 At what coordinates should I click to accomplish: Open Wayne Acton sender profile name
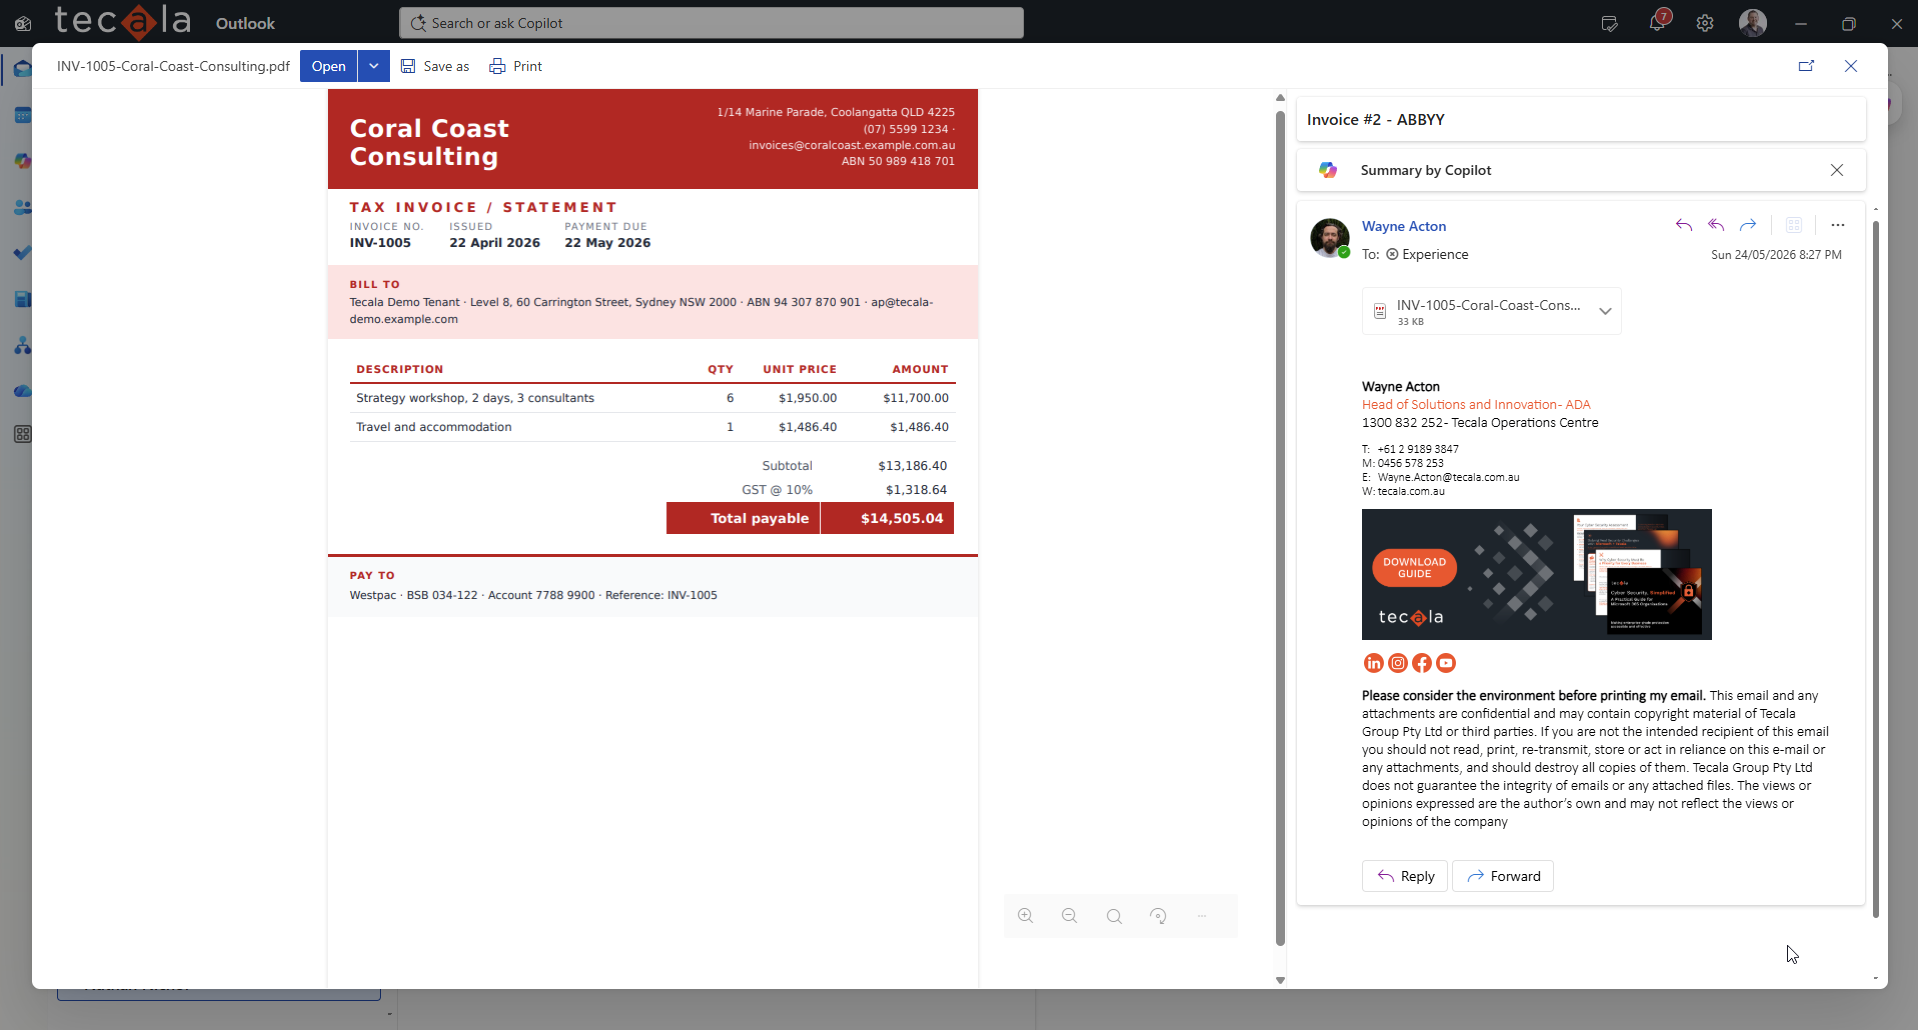coord(1404,226)
